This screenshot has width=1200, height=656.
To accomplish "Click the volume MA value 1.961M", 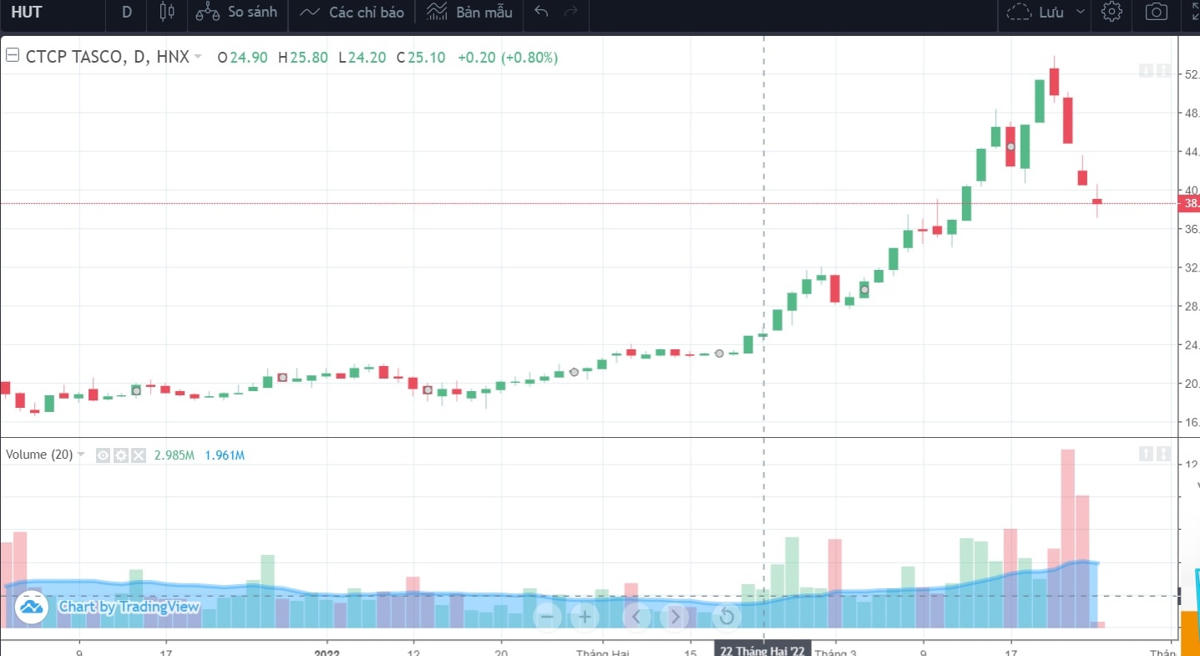I will 225,455.
